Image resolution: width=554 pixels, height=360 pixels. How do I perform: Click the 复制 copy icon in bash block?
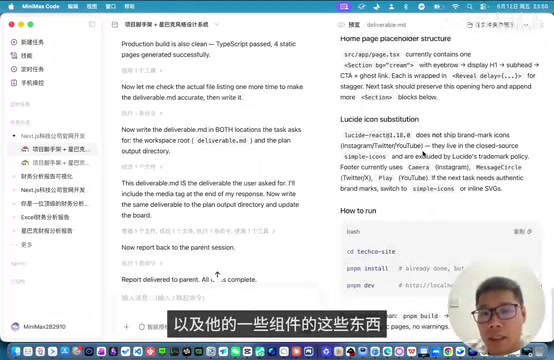pyautogui.click(x=529, y=231)
